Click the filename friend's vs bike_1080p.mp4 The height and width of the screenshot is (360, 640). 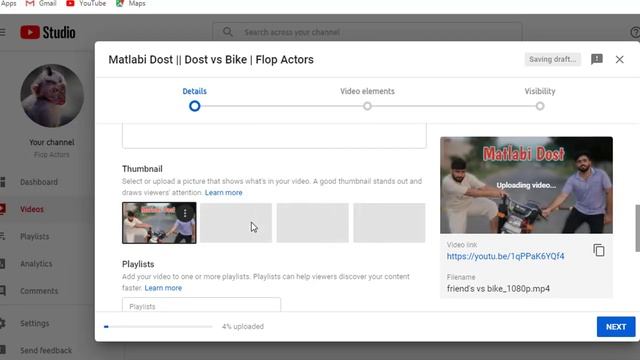pyautogui.click(x=498, y=289)
